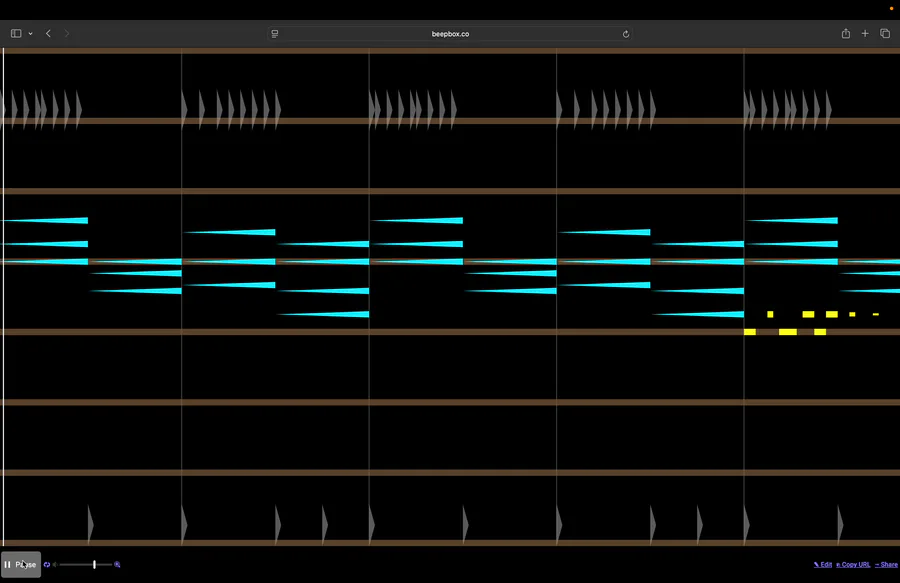Click the page reader icon in address bar
The height and width of the screenshot is (583, 900).
[275, 34]
